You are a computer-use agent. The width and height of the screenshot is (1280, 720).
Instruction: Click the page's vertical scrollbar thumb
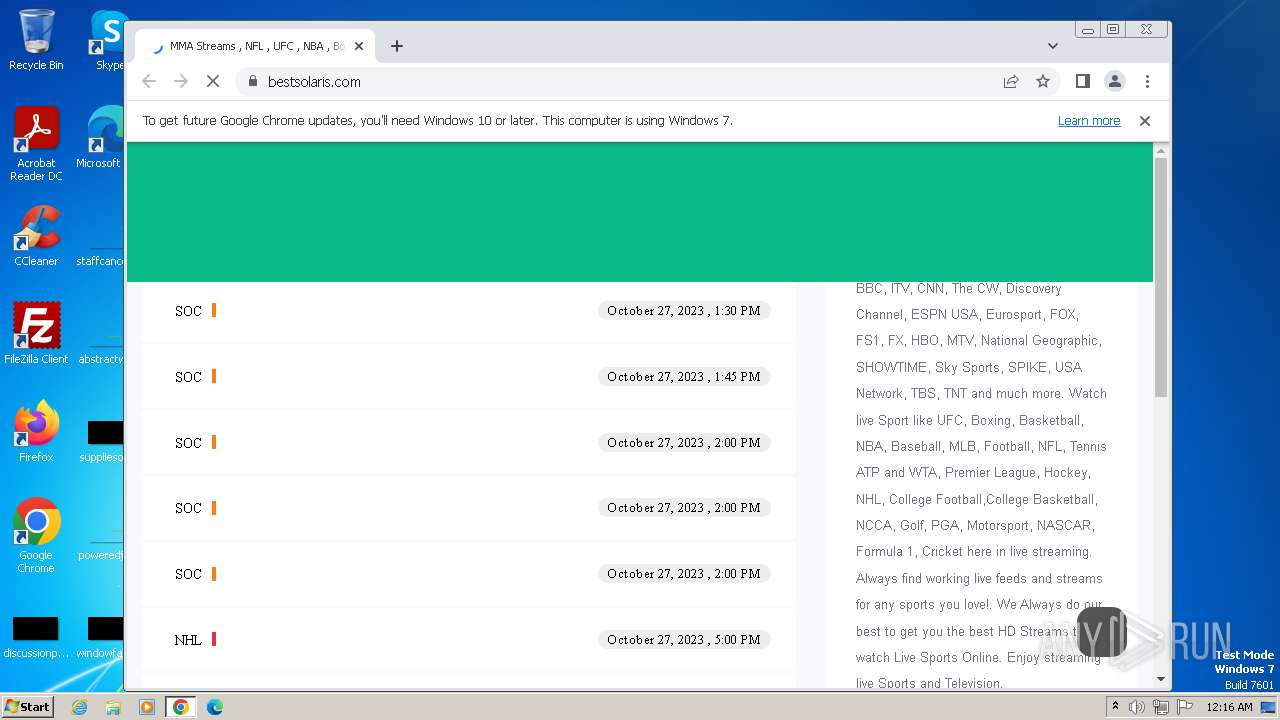1161,277
